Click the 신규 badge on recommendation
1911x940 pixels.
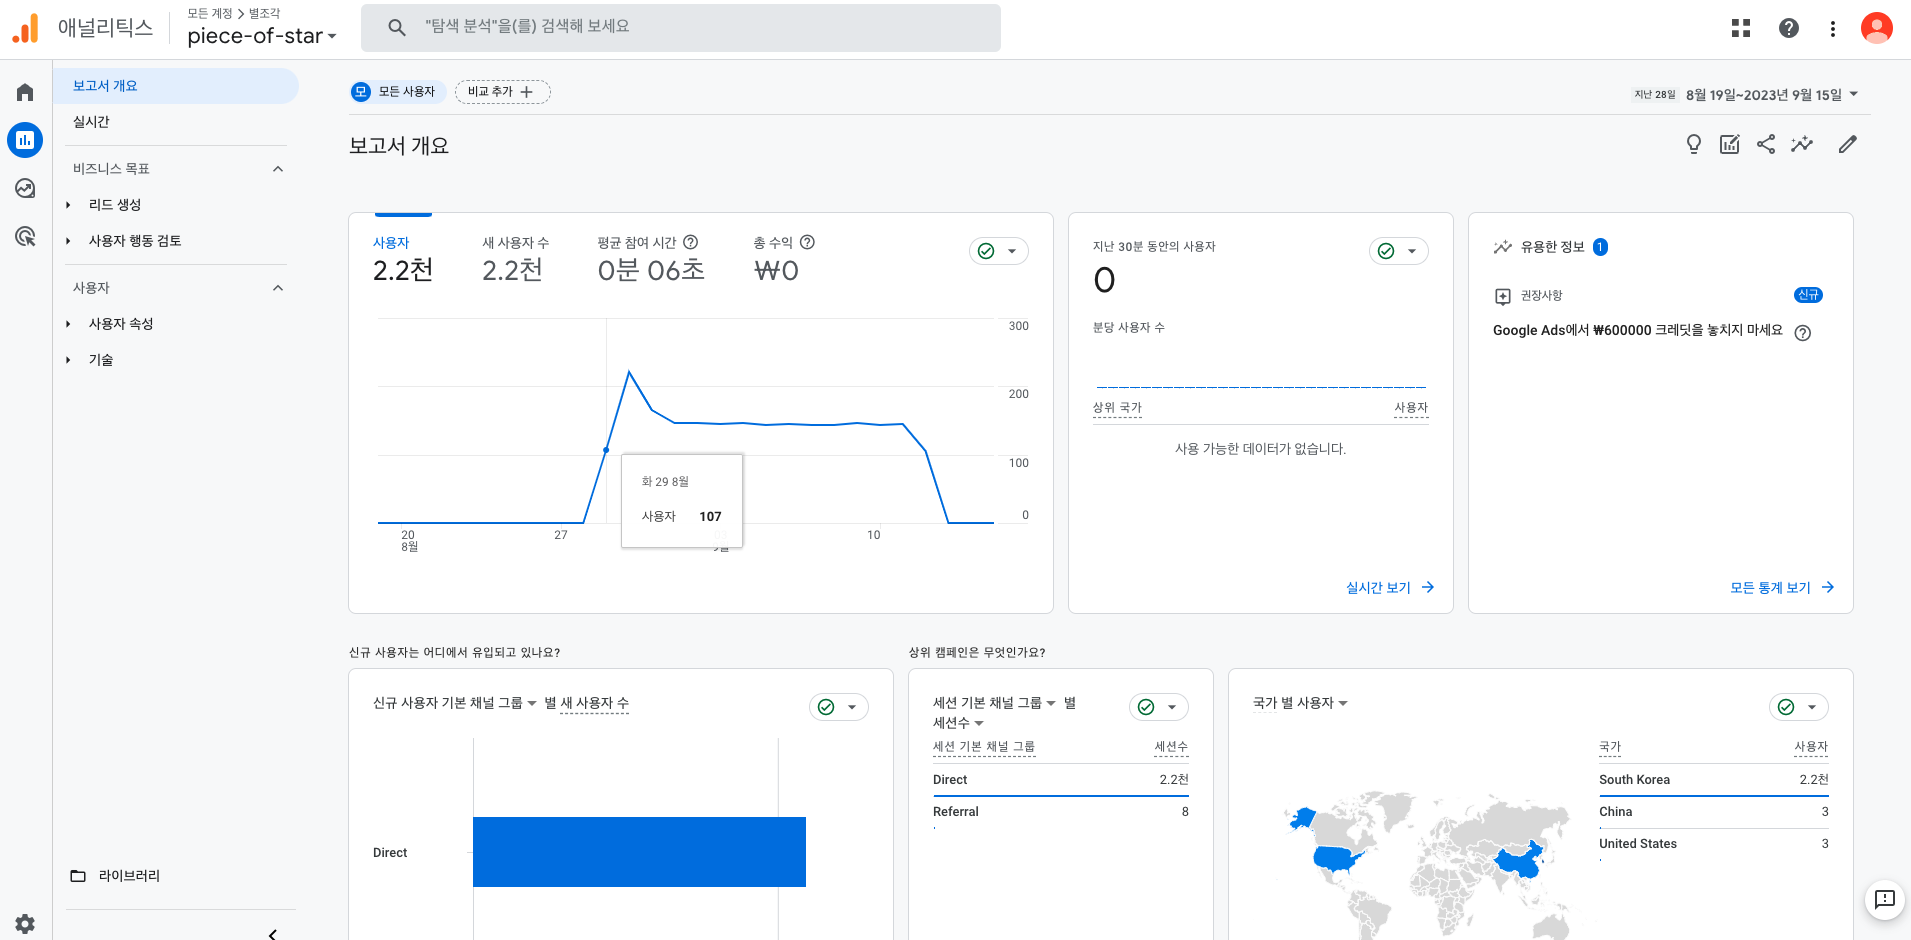(1808, 295)
